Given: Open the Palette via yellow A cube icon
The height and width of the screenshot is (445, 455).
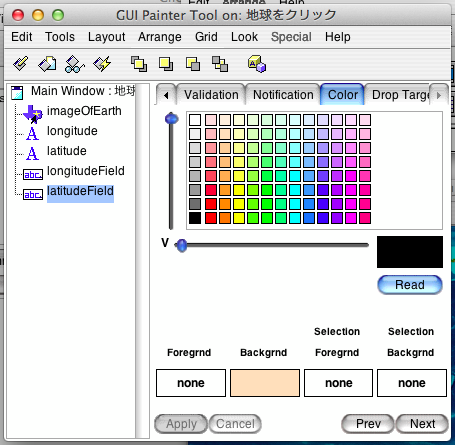Looking at the screenshot, I should pos(257,64).
